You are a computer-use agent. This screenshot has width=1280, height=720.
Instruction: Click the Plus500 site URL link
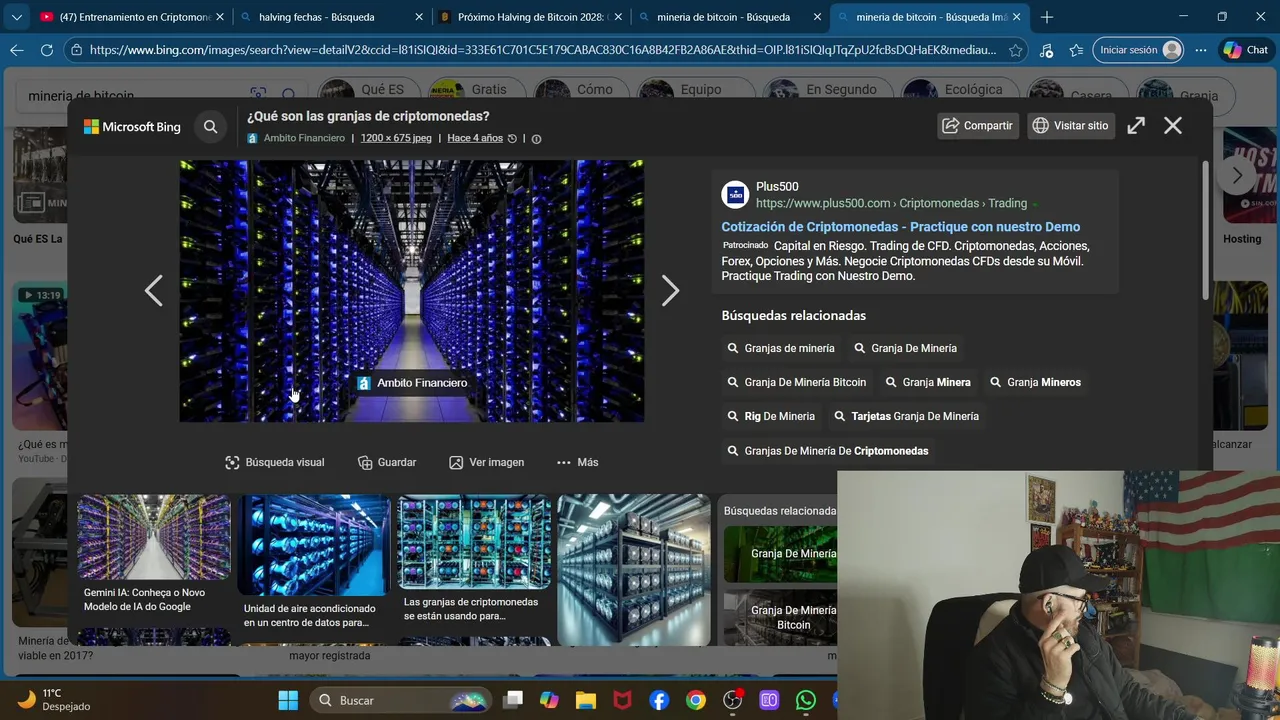891,203
